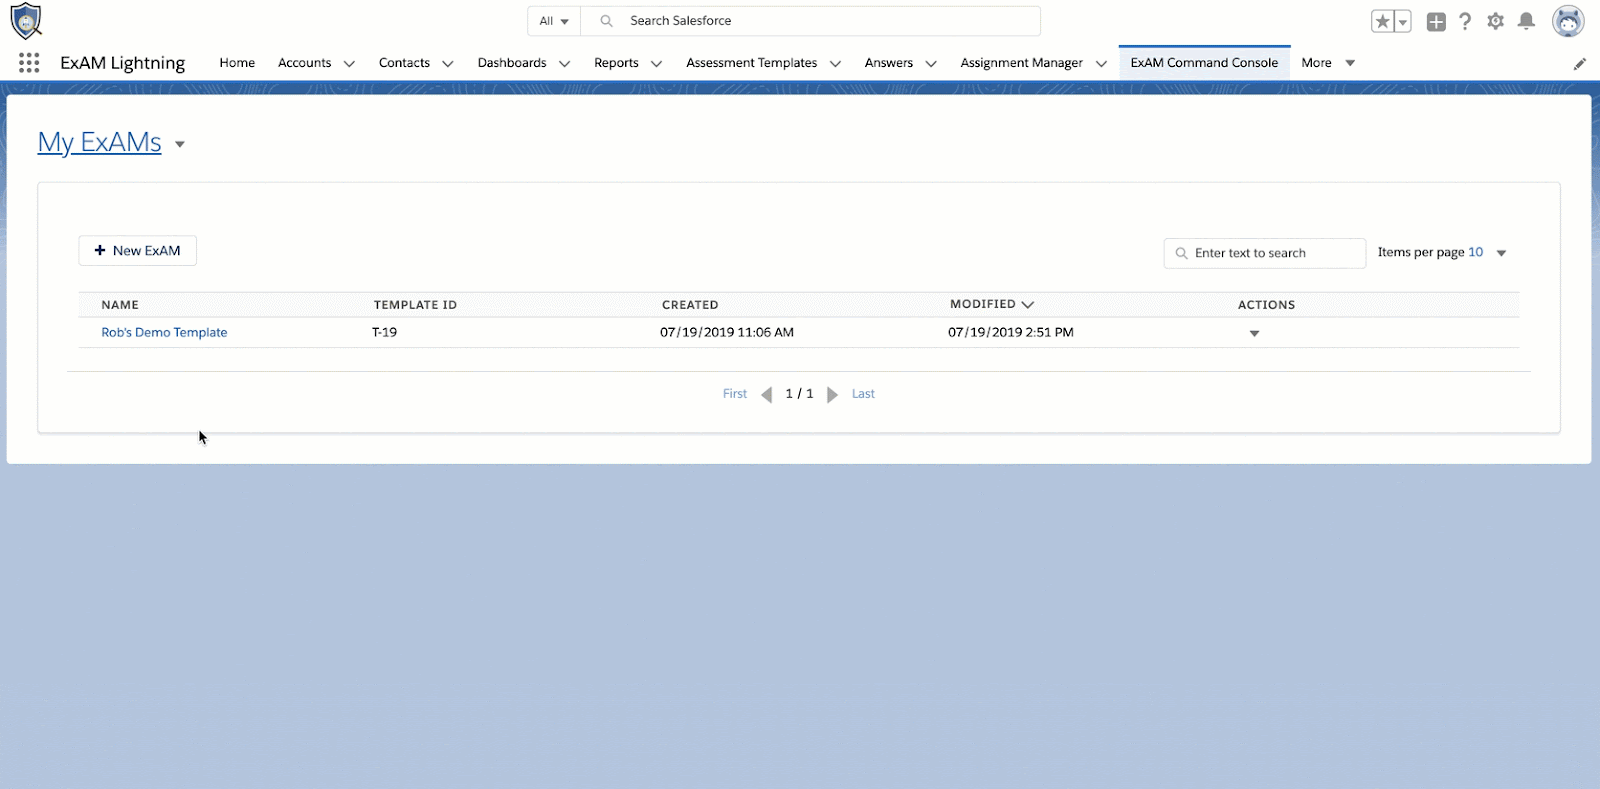Open the Setup gear icon

point(1496,21)
